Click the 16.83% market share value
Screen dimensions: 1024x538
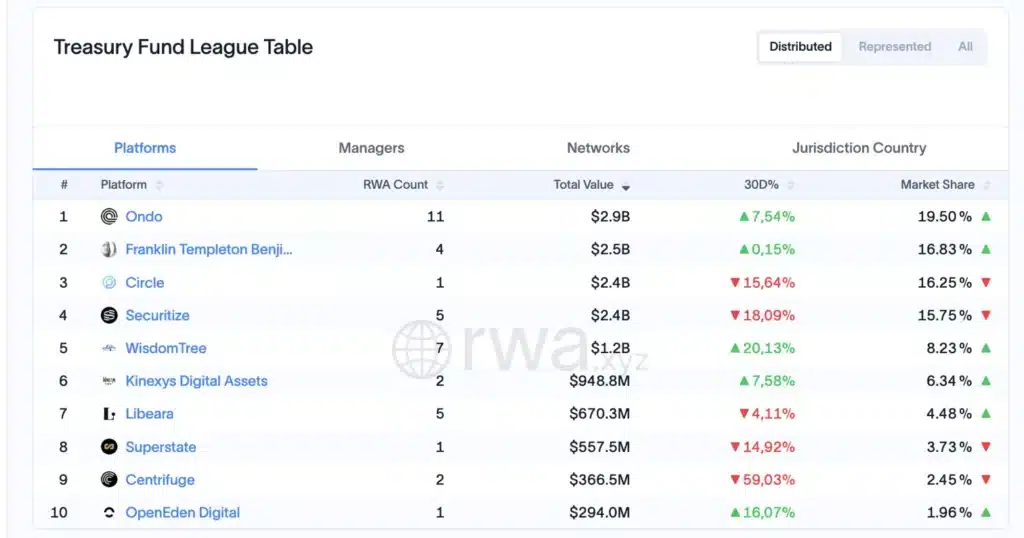click(945, 249)
